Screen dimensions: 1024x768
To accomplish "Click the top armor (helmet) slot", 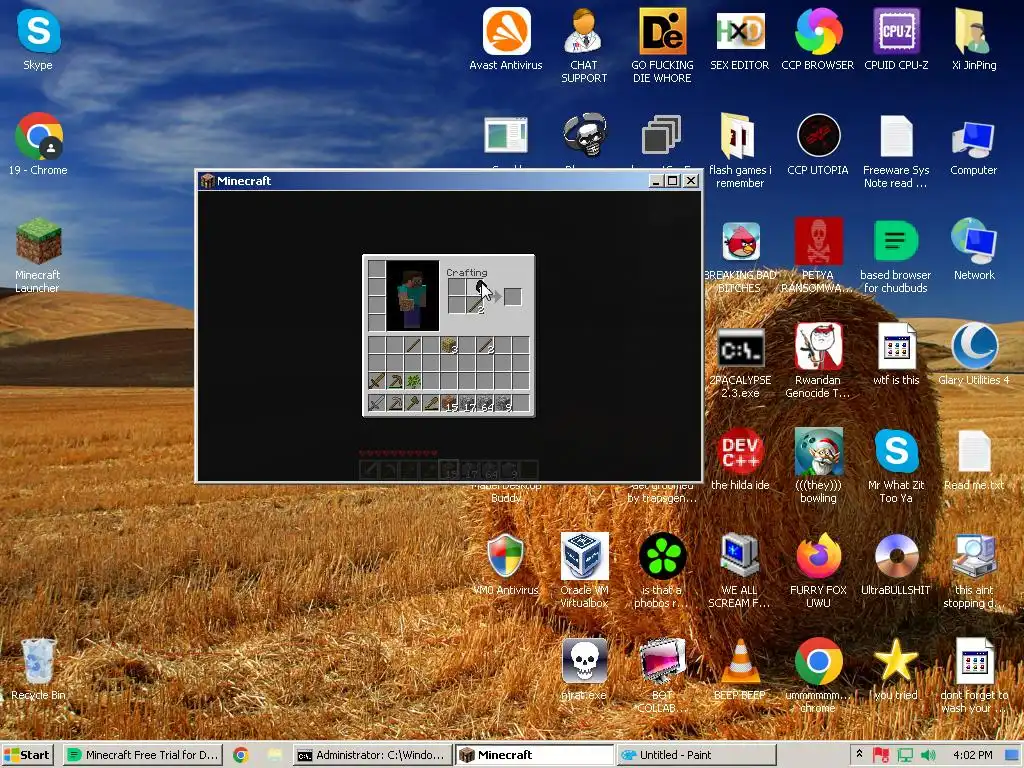I will [x=376, y=269].
